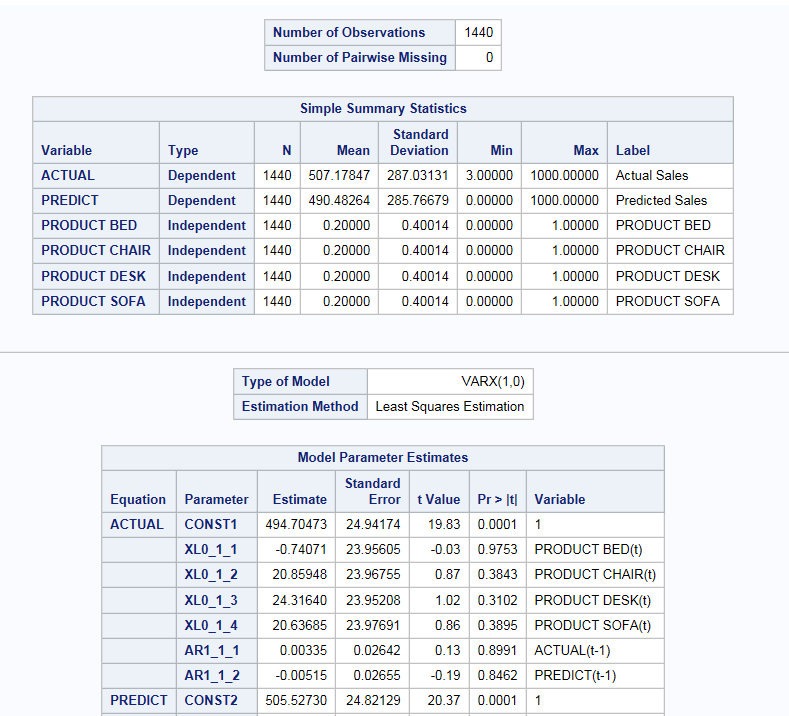789x716 pixels.
Task: Click the Model Parameter Estimates title
Action: tap(383, 457)
